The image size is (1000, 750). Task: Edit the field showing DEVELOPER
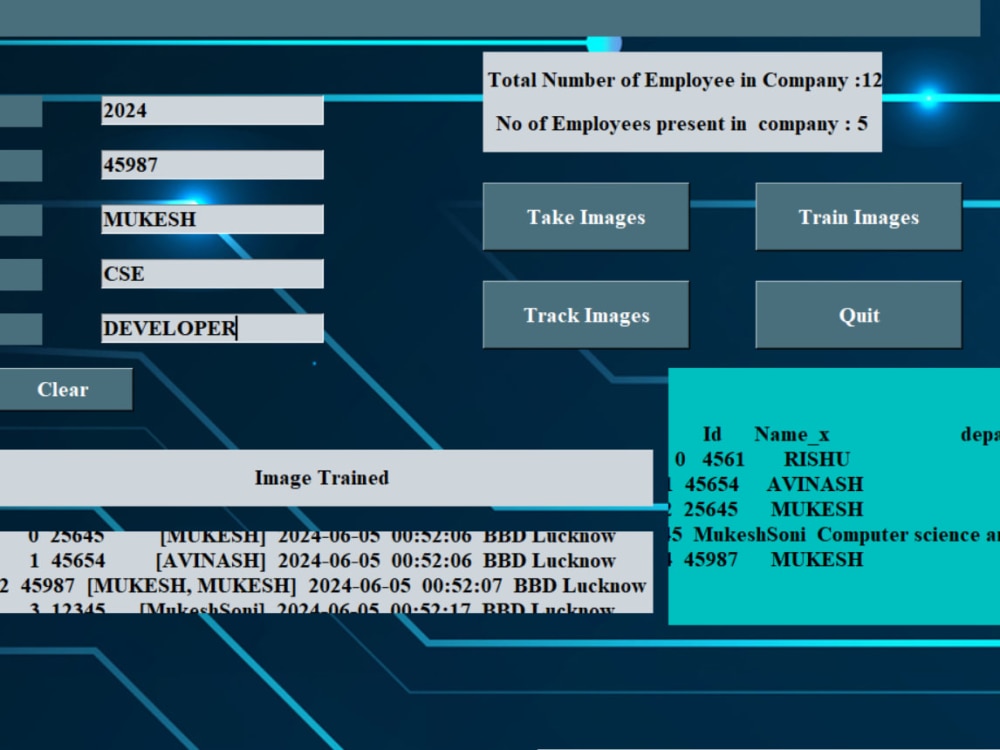coord(212,328)
